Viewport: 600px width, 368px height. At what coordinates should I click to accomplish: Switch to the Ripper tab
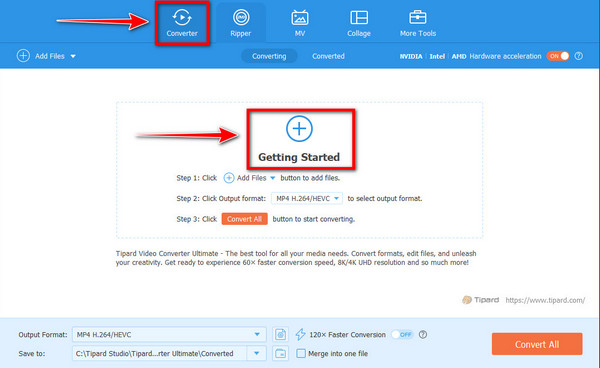[x=241, y=23]
